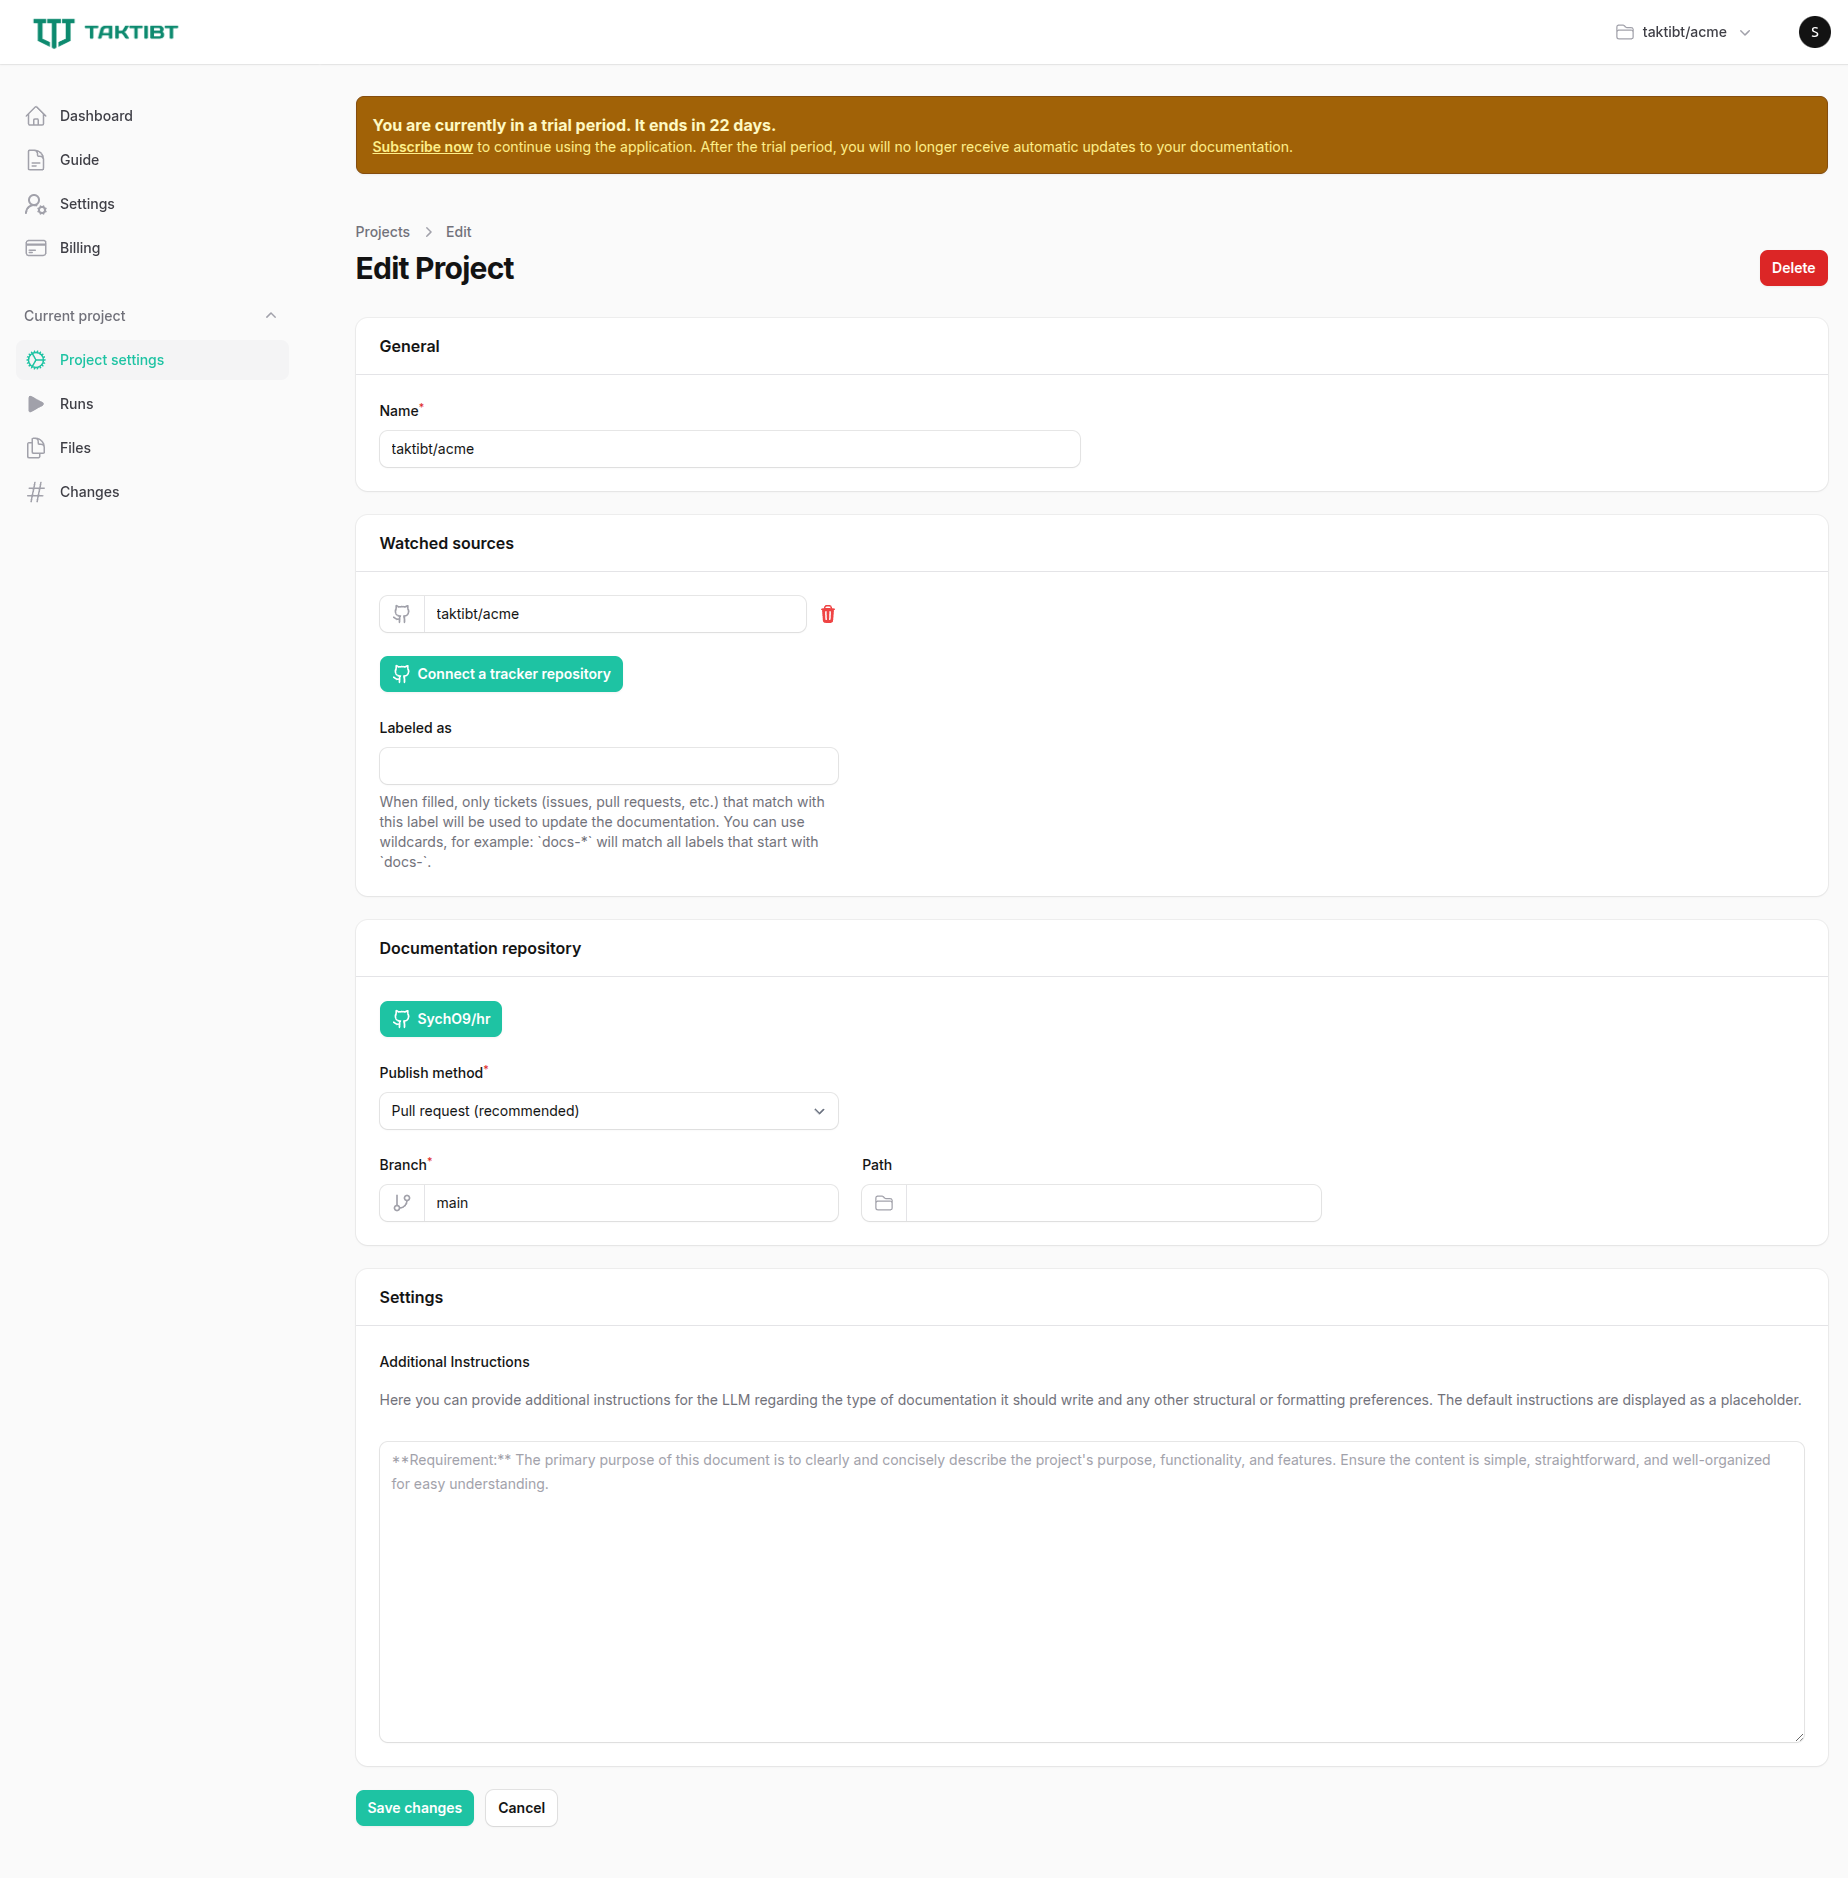Go to Settings in sidebar
The image size is (1848, 1878).
87,204
